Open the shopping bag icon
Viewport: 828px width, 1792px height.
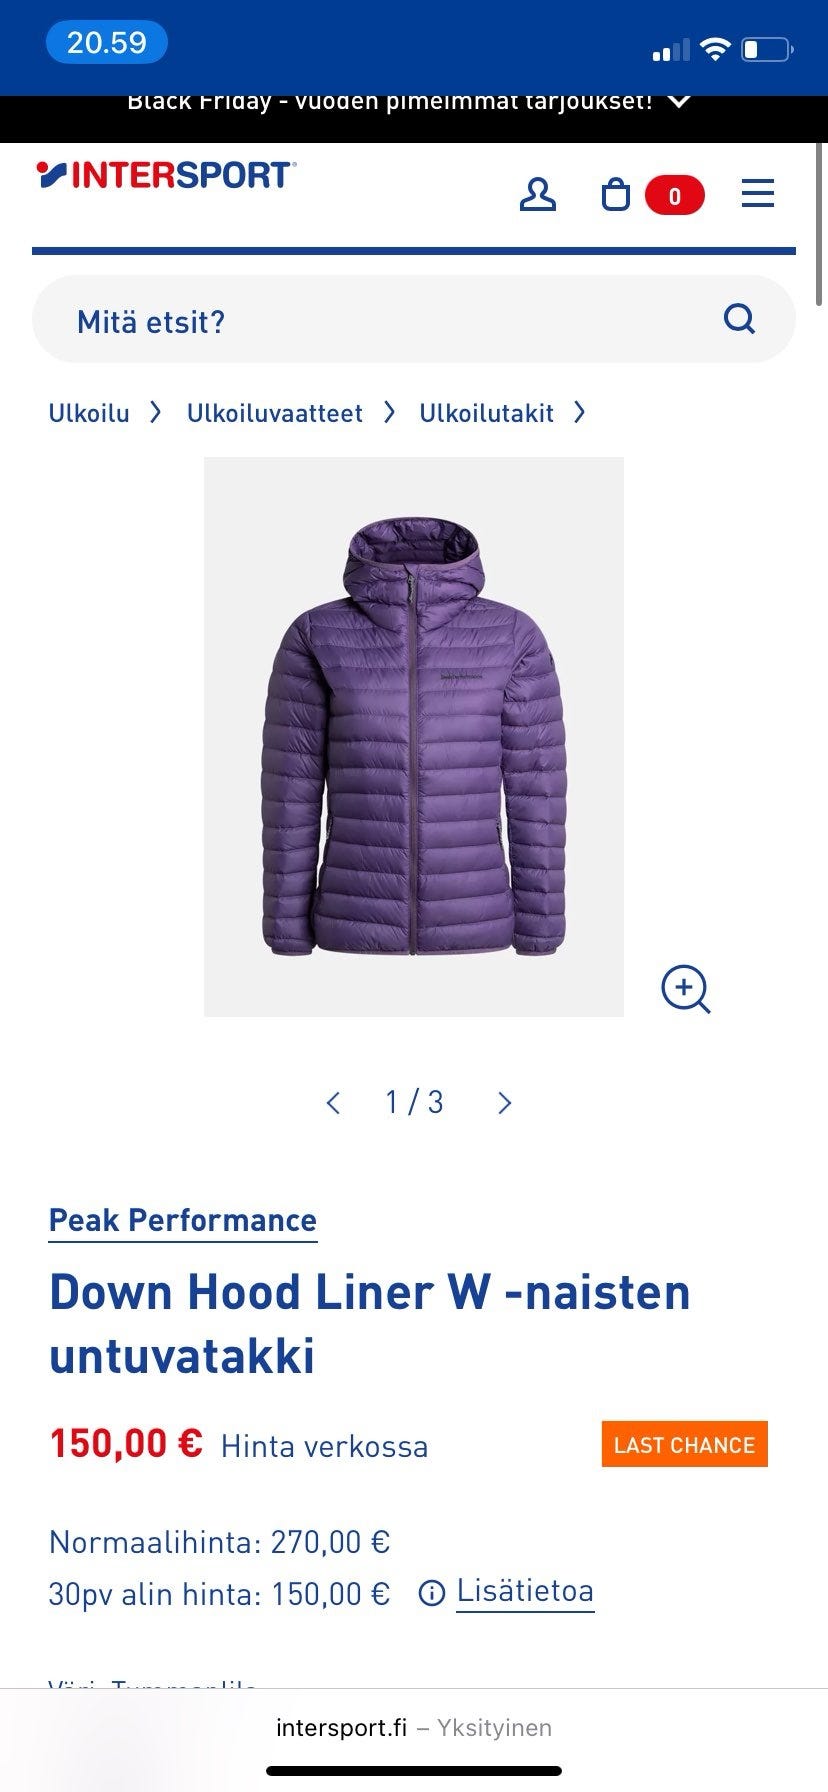[x=616, y=194]
